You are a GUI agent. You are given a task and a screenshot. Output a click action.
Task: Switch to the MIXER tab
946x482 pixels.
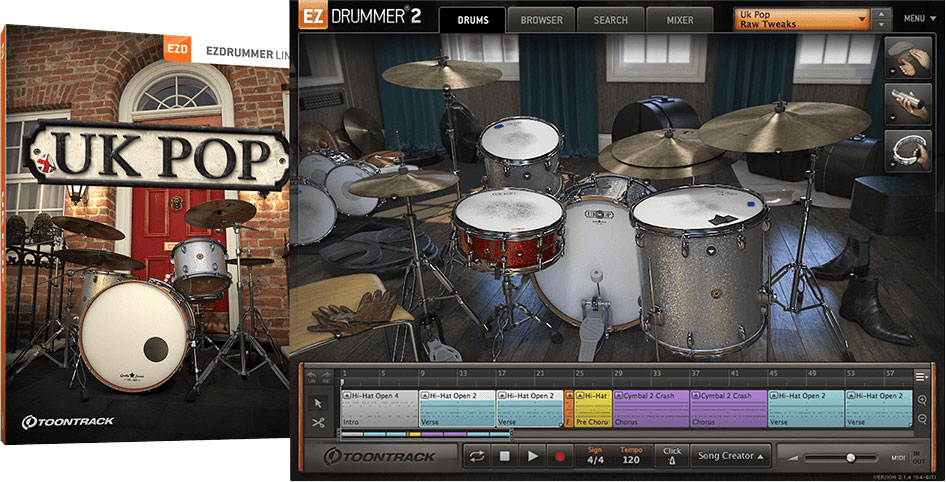(x=680, y=20)
